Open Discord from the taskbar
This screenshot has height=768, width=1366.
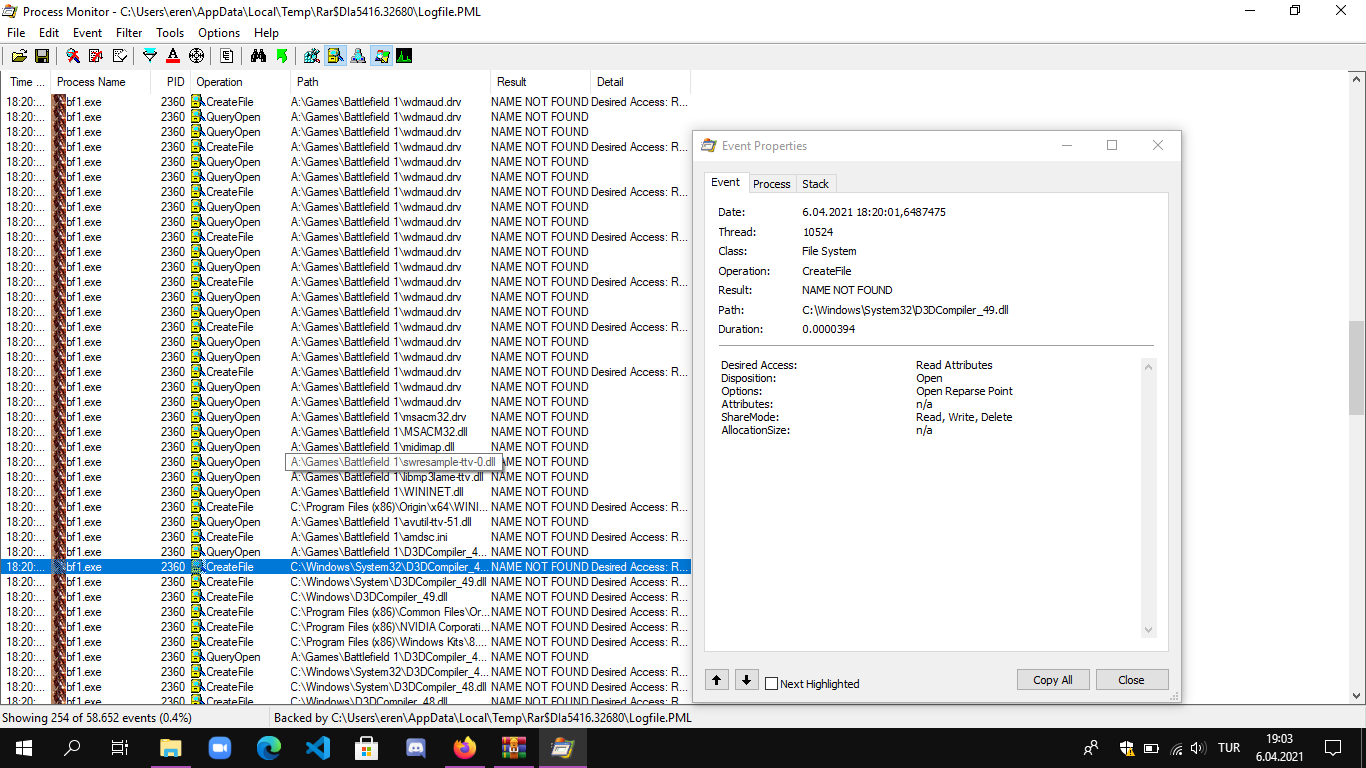point(416,748)
